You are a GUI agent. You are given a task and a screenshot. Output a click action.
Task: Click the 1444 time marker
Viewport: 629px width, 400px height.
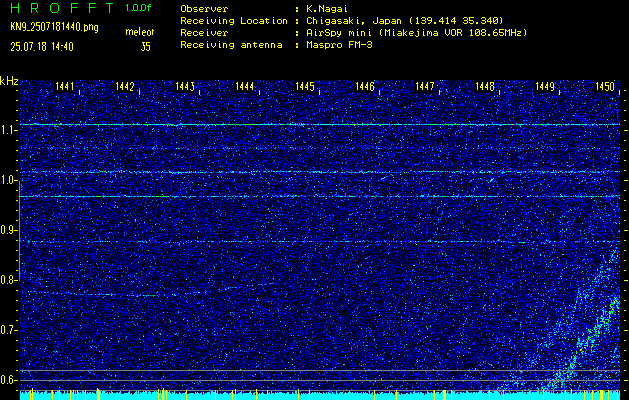click(245, 86)
